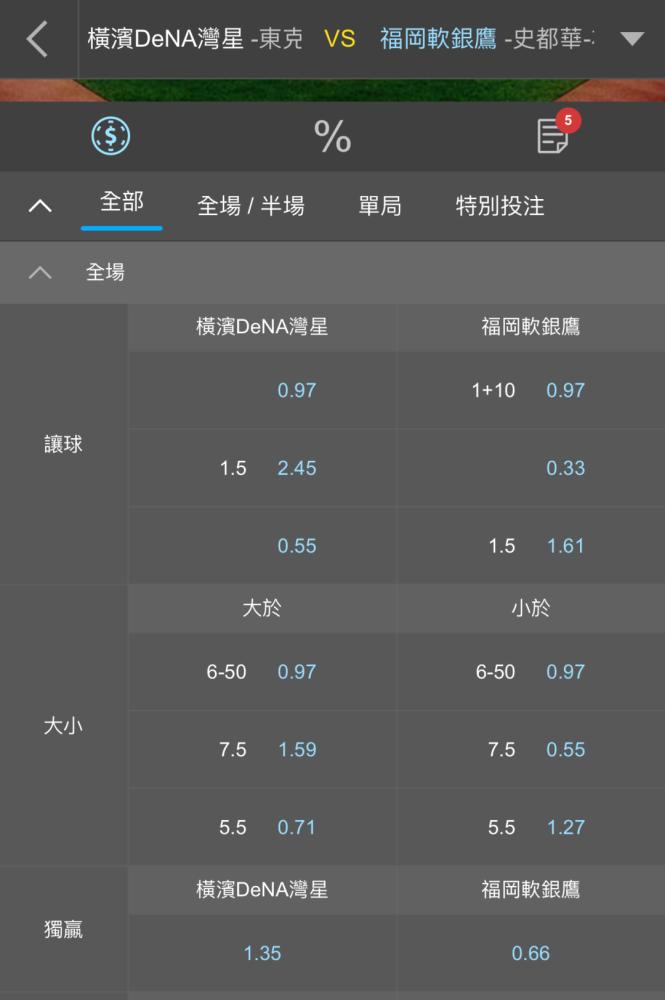Choose 大於 5.5 at 0.71
This screenshot has width=665, height=1000.
[x=262, y=827]
